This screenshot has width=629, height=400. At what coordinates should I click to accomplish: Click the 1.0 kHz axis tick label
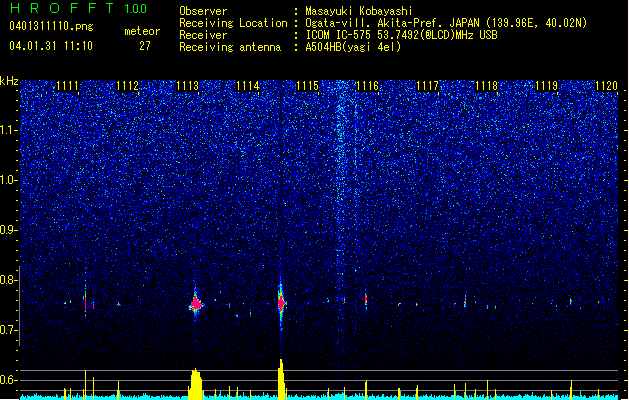coord(8,180)
